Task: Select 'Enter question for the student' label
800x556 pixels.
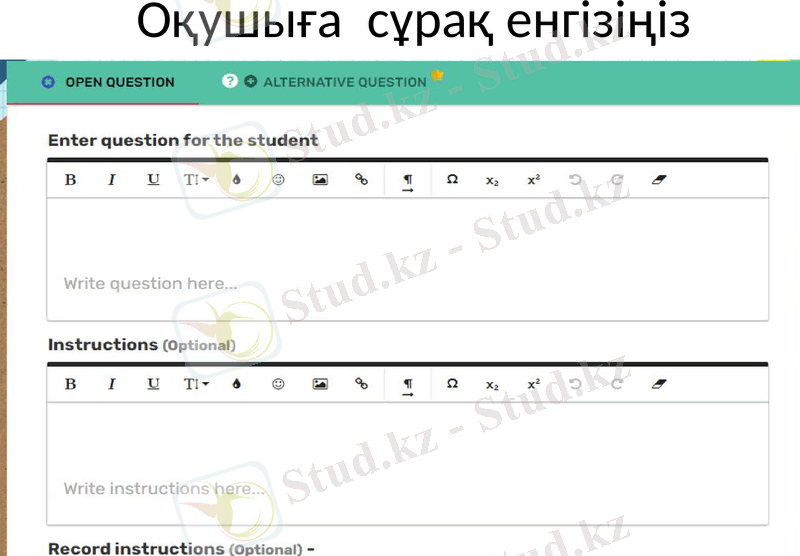Action: point(183,140)
